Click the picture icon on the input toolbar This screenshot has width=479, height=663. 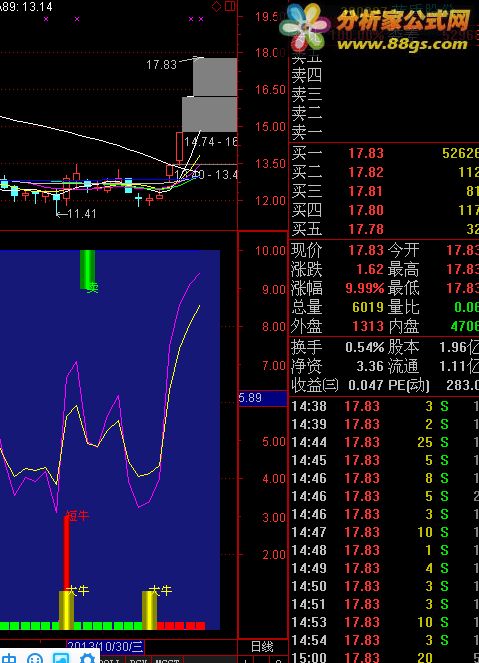pyautogui.click(x=60, y=658)
